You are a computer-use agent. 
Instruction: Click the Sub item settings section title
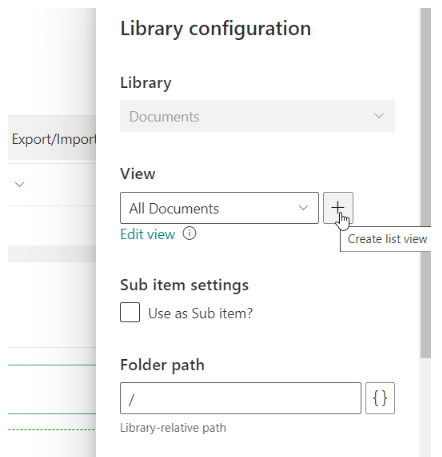click(184, 285)
